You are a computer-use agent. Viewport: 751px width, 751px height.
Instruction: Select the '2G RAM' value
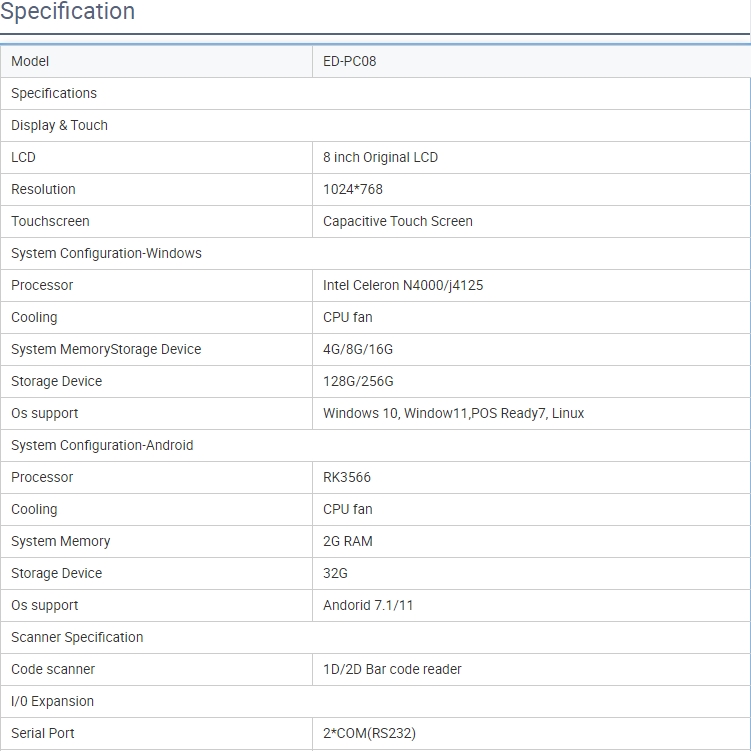pos(348,541)
